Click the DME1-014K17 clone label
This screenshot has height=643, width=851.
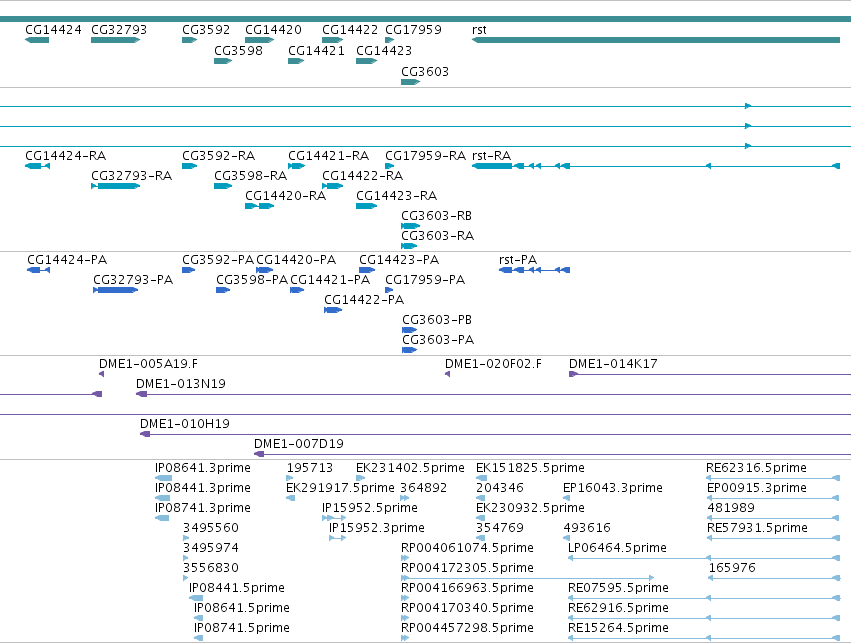point(613,364)
